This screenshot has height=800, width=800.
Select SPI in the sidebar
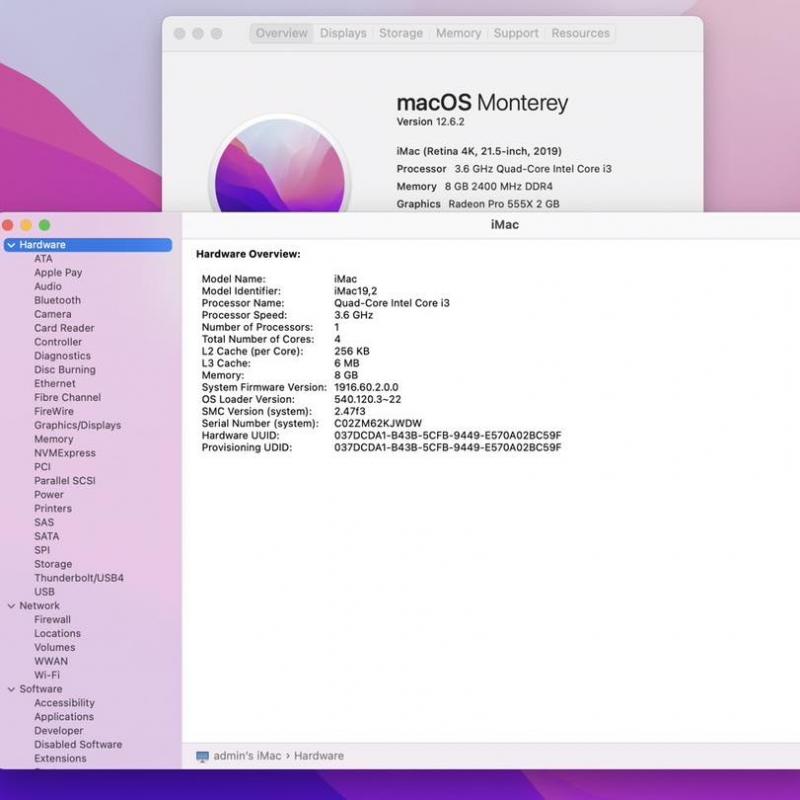pos(42,550)
